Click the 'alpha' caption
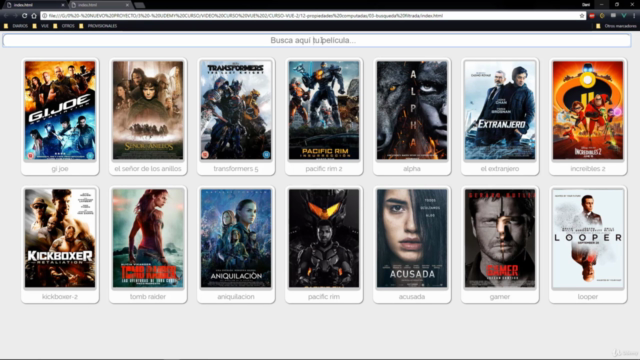 pyautogui.click(x=412, y=169)
